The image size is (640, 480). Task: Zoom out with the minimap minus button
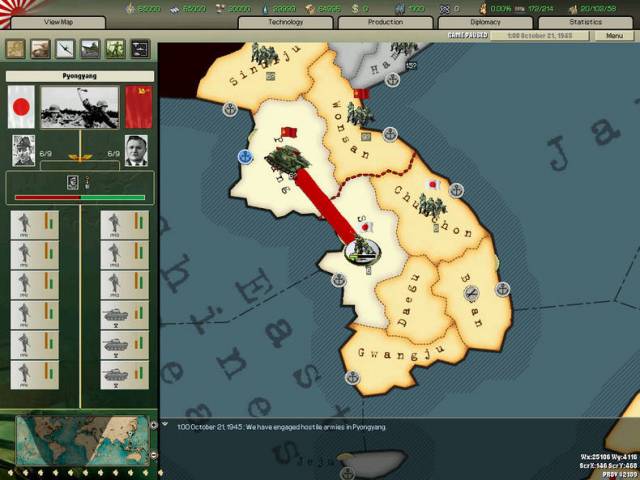154,456
